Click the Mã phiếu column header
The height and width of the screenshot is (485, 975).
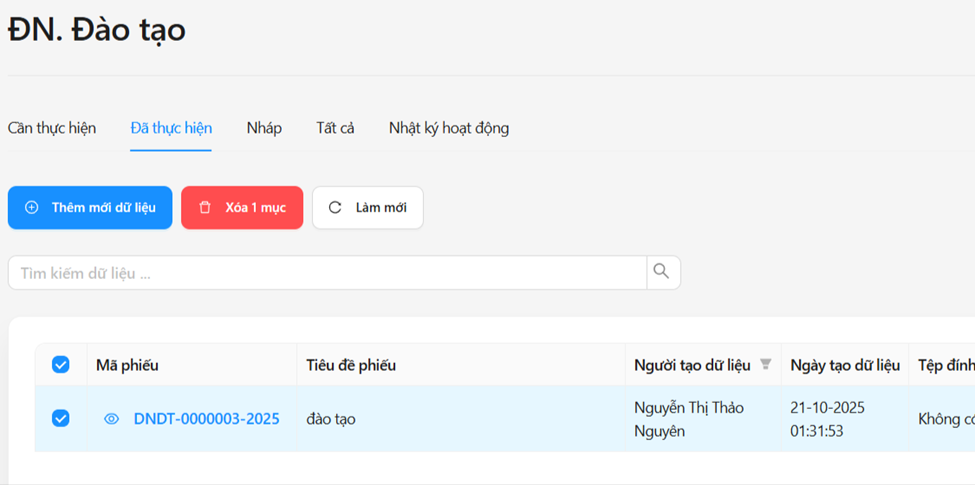[x=127, y=365]
